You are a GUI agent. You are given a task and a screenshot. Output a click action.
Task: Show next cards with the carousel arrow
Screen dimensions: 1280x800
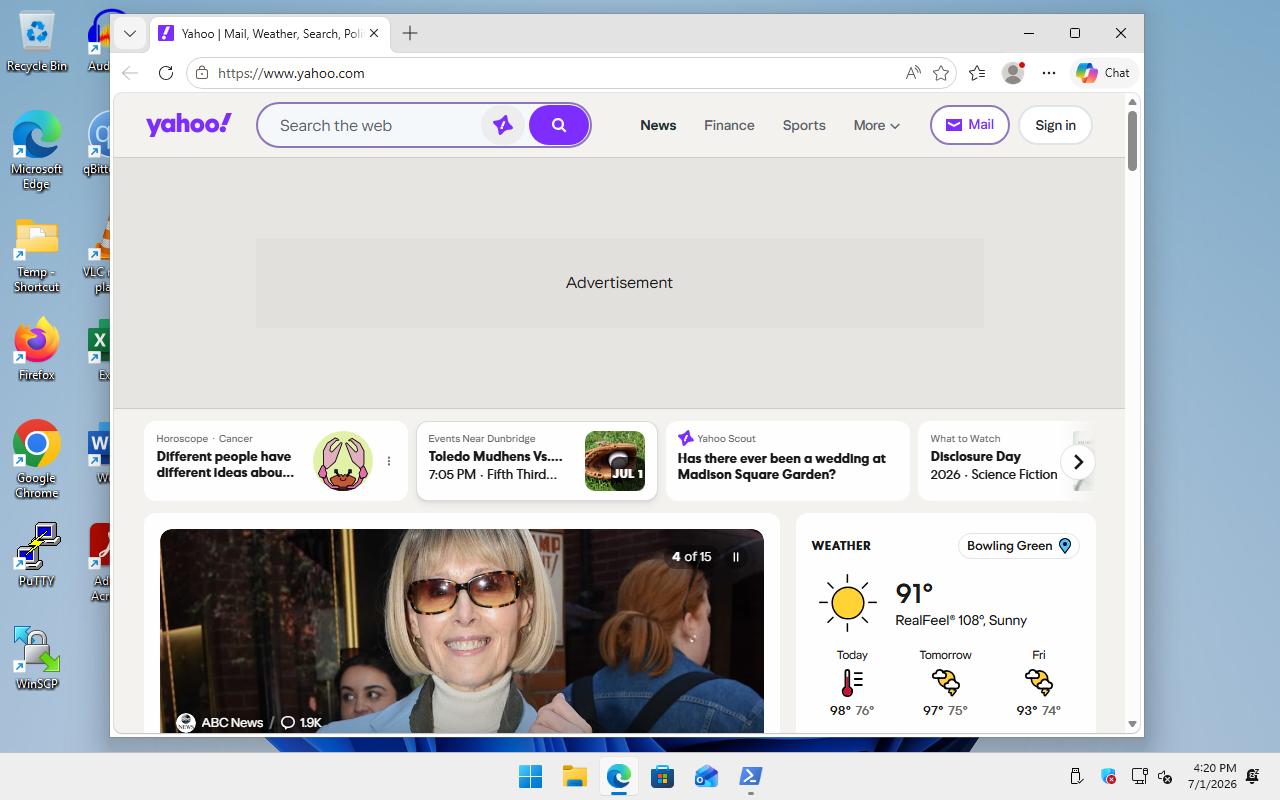(x=1078, y=462)
